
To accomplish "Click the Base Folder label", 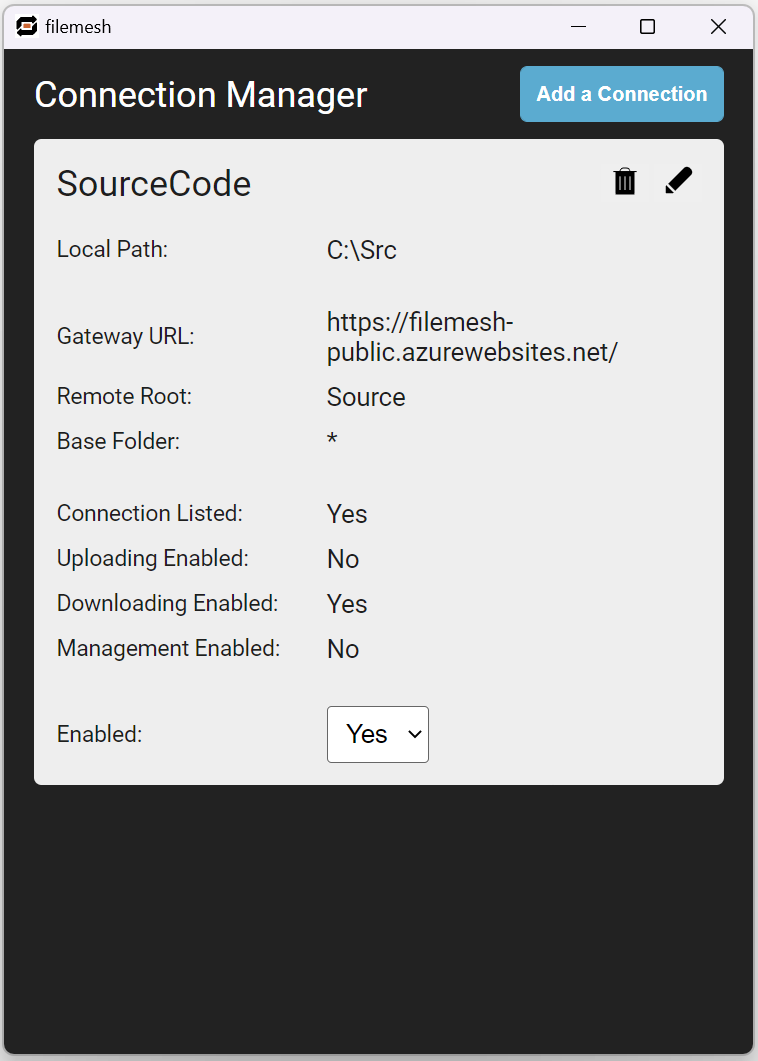I will coord(118,441).
